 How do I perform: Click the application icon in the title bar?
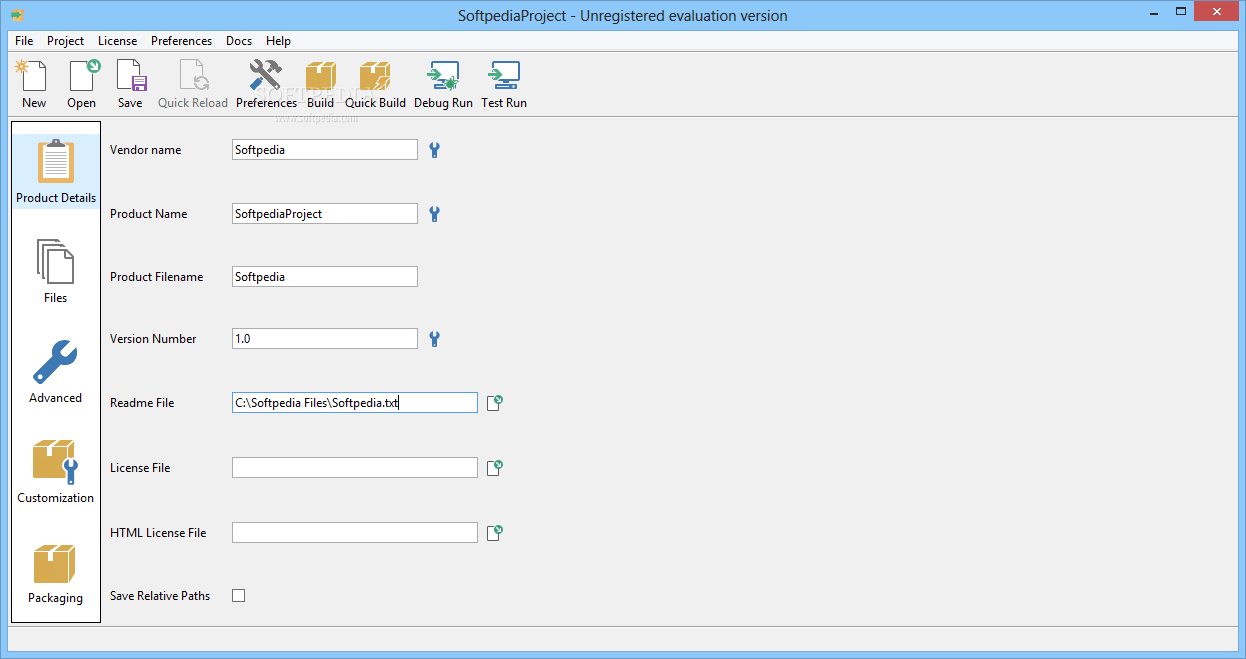pyautogui.click(x=17, y=15)
